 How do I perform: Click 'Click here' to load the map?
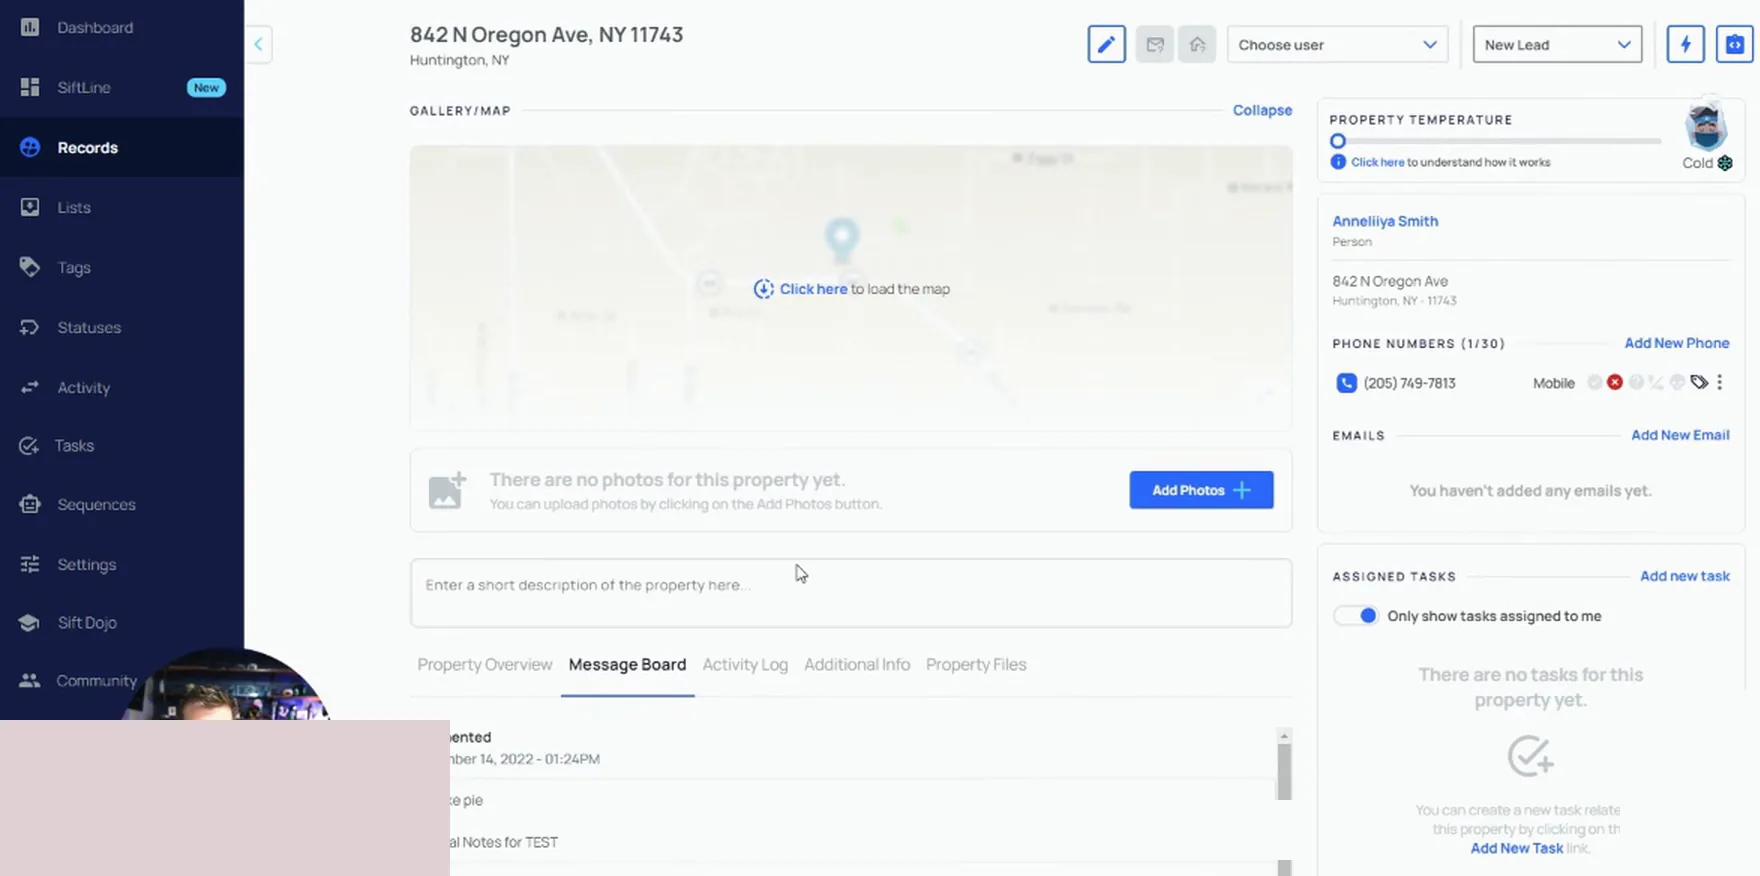point(813,289)
